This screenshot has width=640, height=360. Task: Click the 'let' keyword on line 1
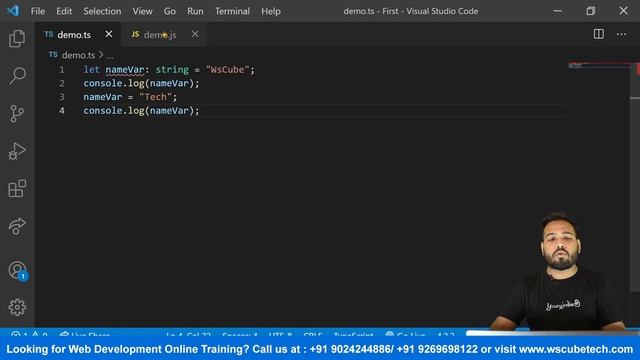tap(91, 70)
